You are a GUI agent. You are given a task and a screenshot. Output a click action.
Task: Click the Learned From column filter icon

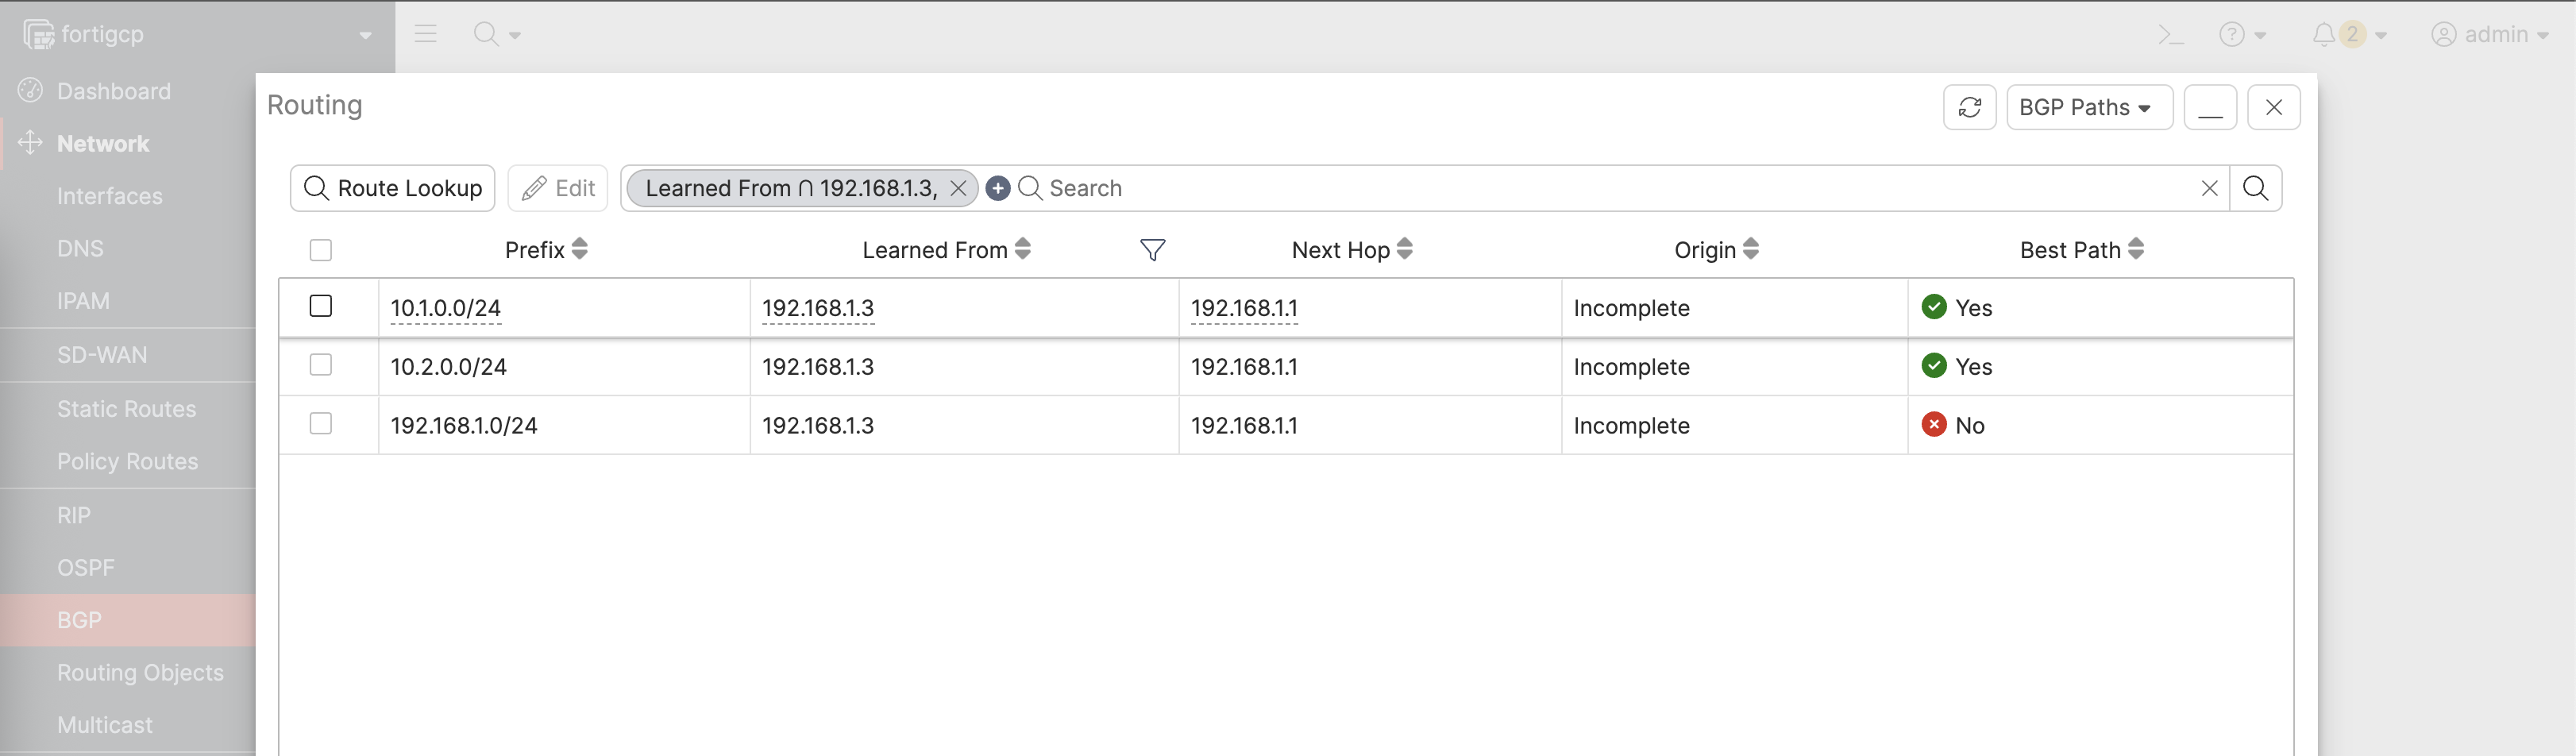point(1152,250)
